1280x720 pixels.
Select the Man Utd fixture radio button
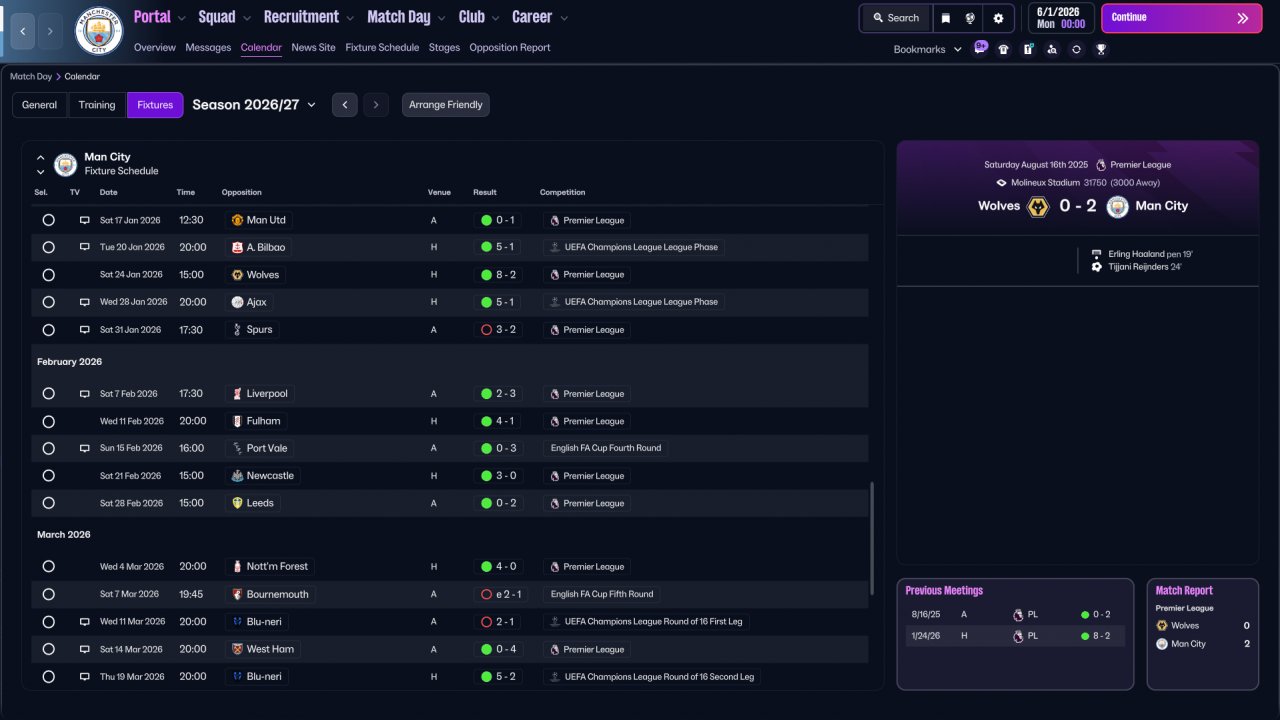(48, 220)
